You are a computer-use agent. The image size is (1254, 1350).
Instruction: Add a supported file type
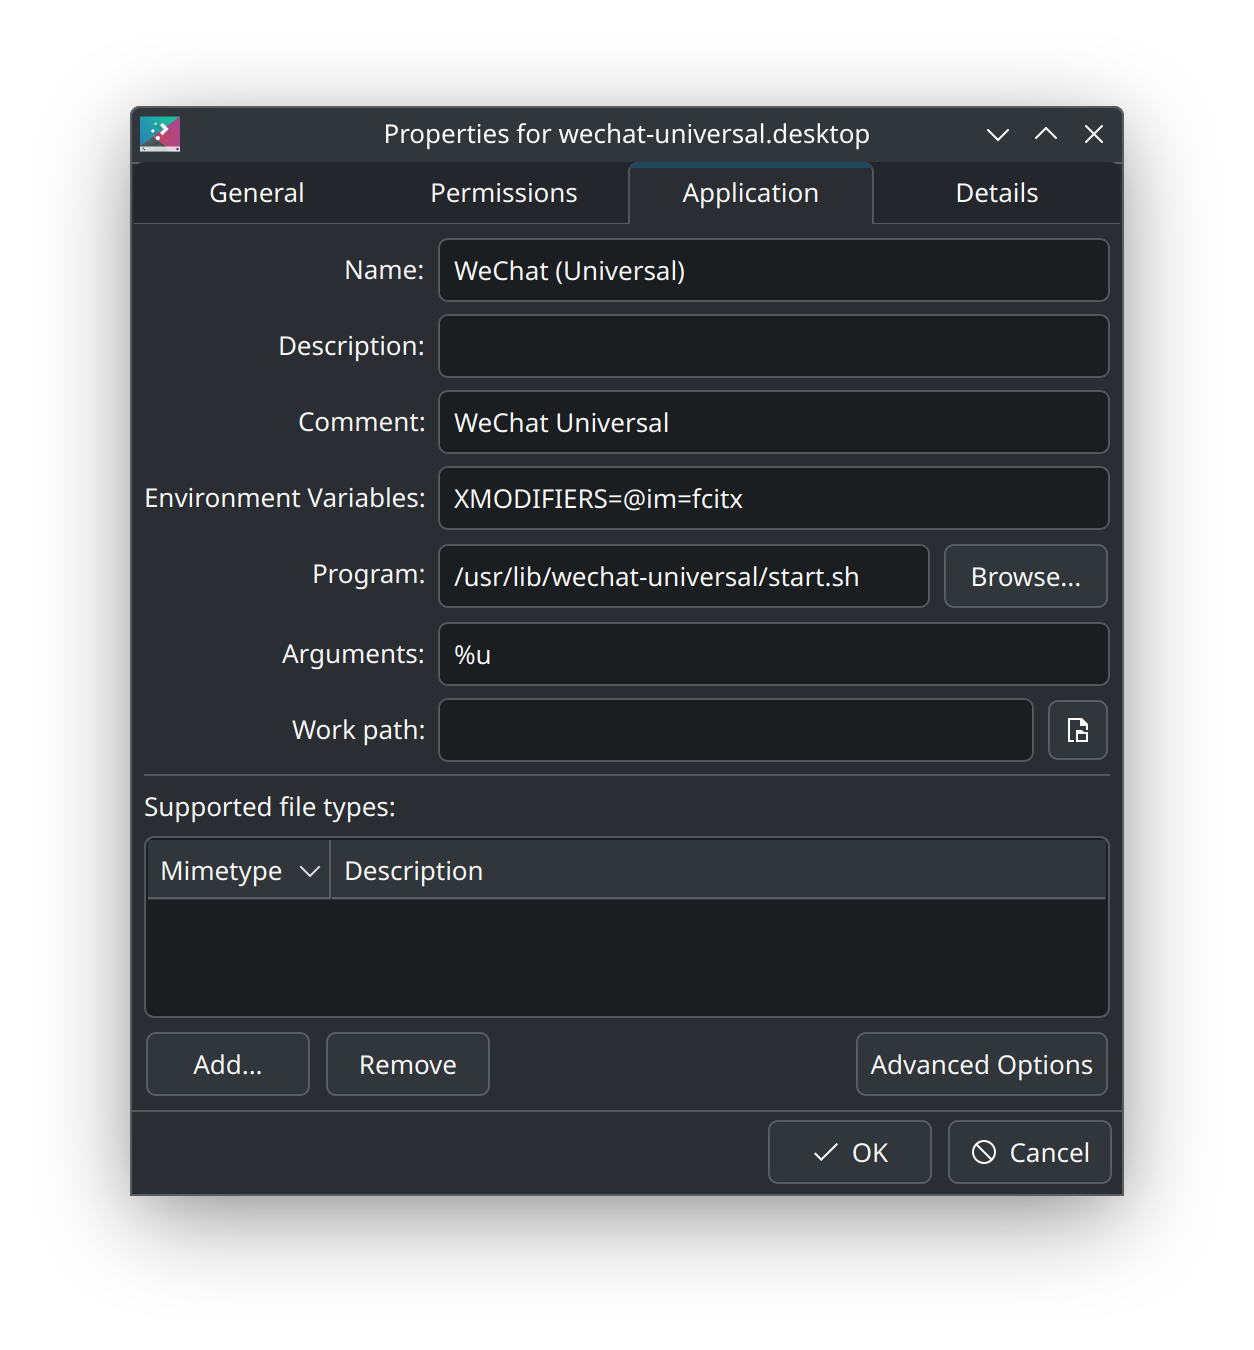point(228,1064)
